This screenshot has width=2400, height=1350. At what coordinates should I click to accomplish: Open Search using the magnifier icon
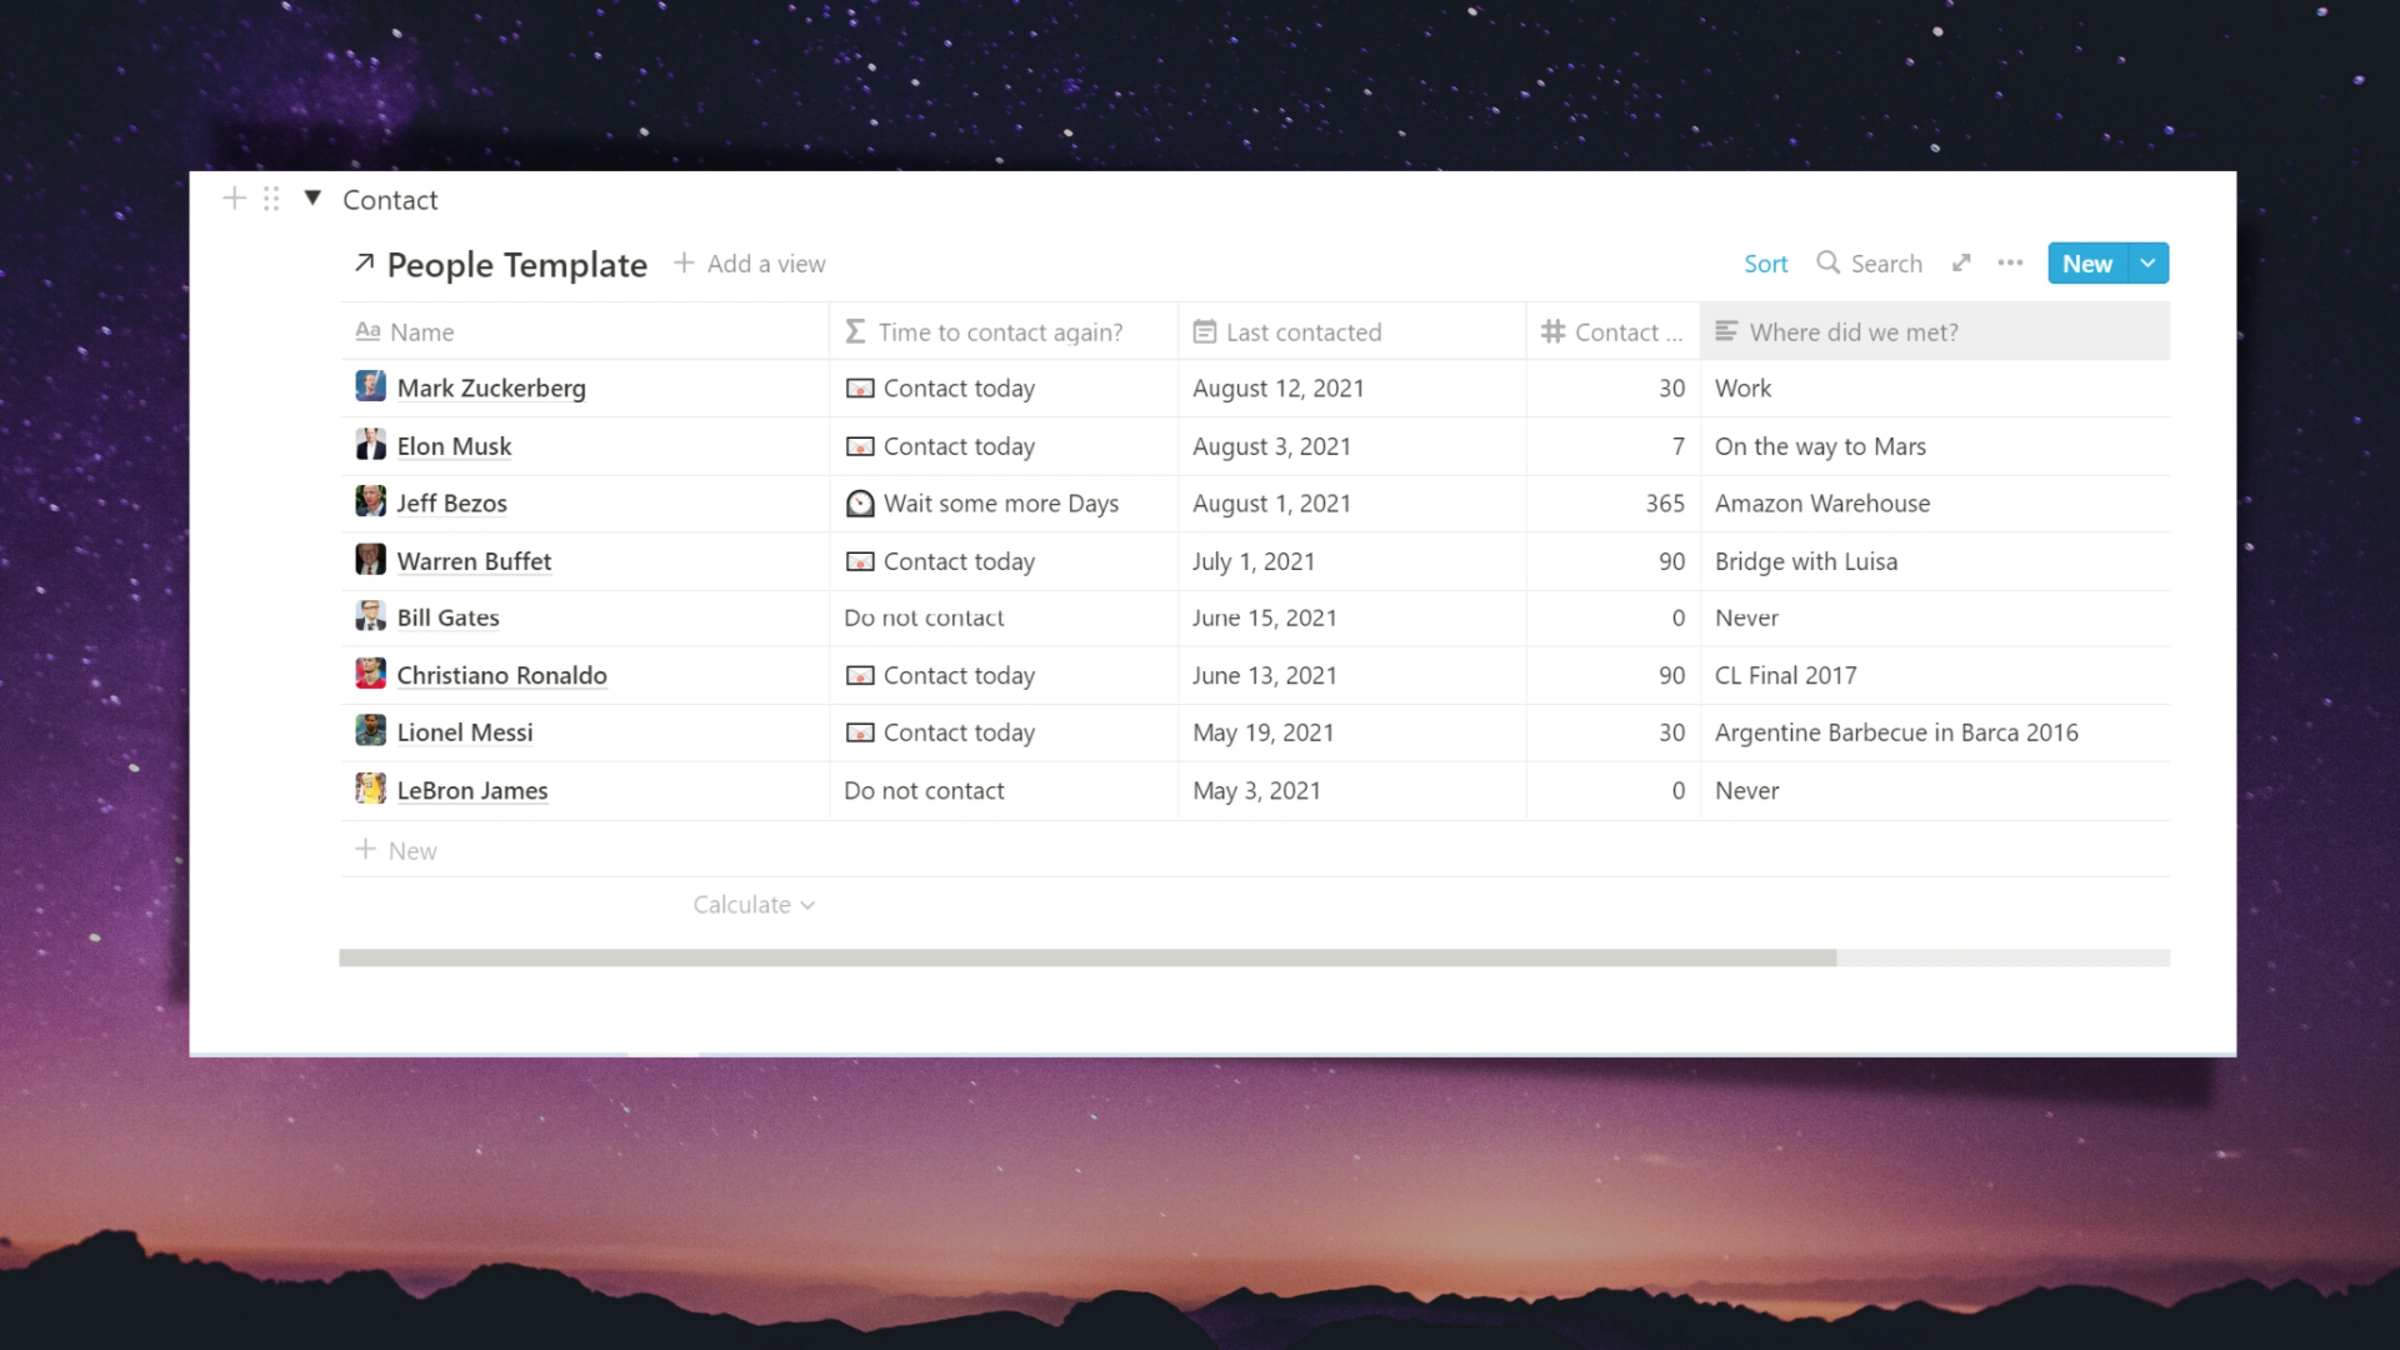(1830, 262)
